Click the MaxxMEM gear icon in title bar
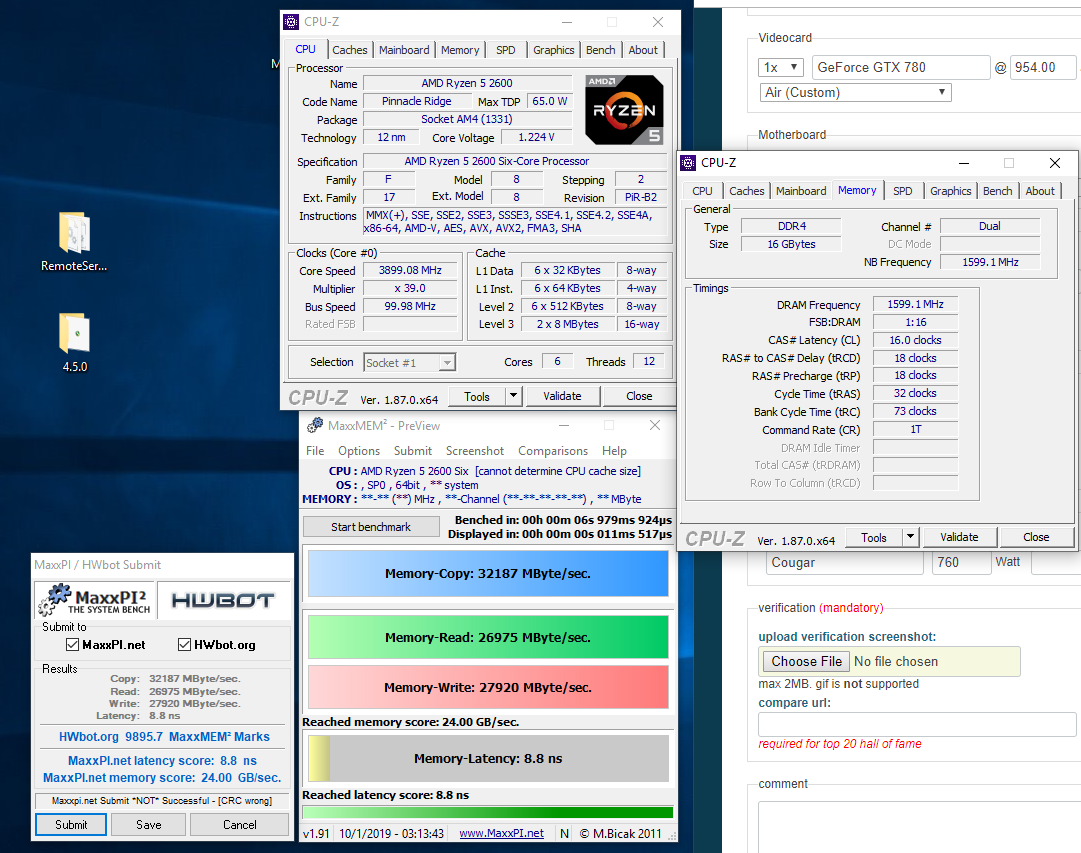 [x=315, y=425]
